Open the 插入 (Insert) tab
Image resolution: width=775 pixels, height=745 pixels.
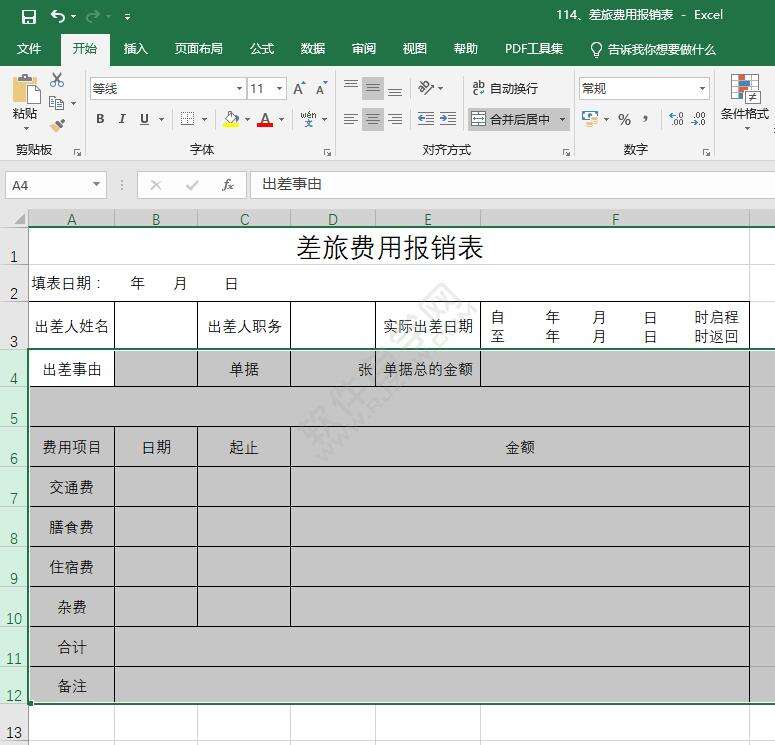point(135,49)
